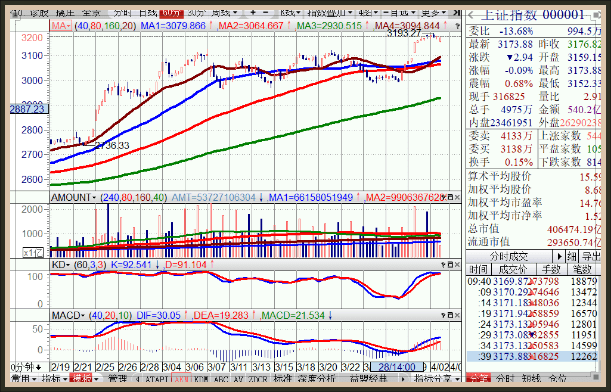Select the 分时 period tab in top toolbar
The image size is (611, 392).
click(x=123, y=13)
